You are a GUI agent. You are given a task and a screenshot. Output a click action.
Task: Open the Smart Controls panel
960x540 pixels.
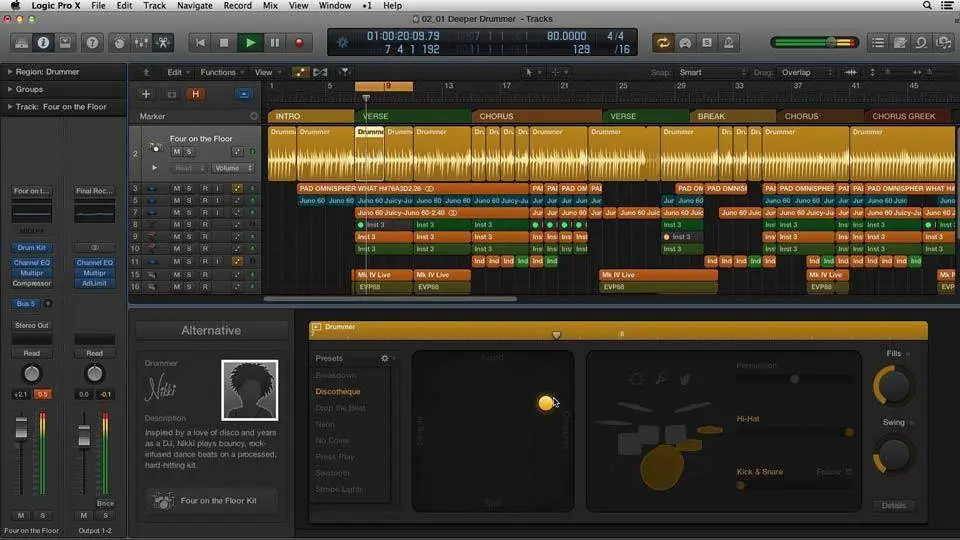pos(119,42)
